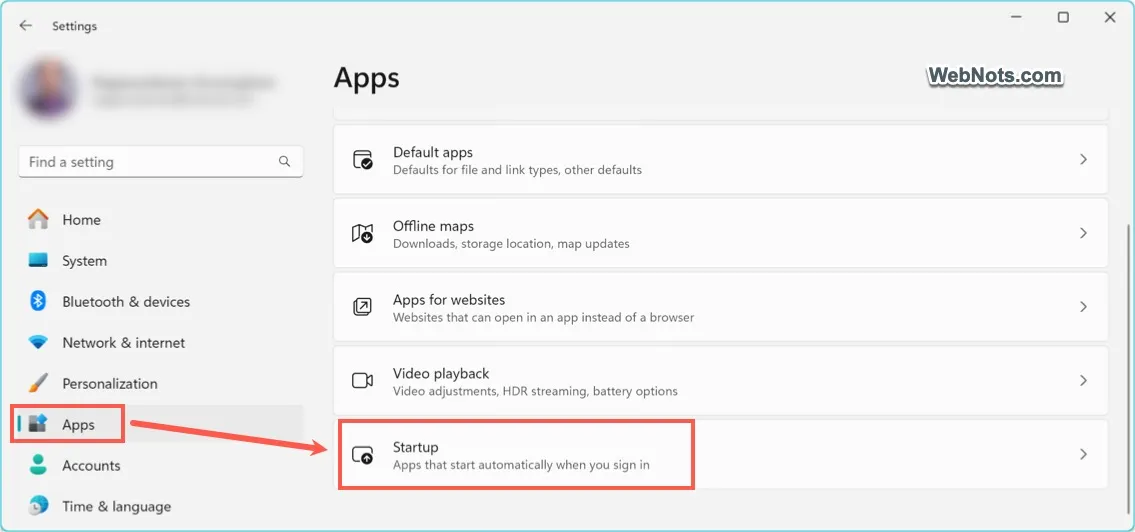
Task: Click the user profile avatar
Action: 48,90
